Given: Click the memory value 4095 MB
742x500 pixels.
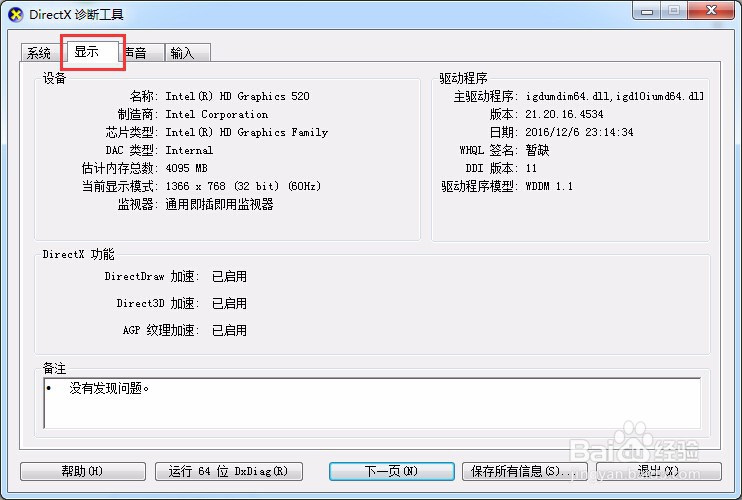Looking at the screenshot, I should pos(186,168).
